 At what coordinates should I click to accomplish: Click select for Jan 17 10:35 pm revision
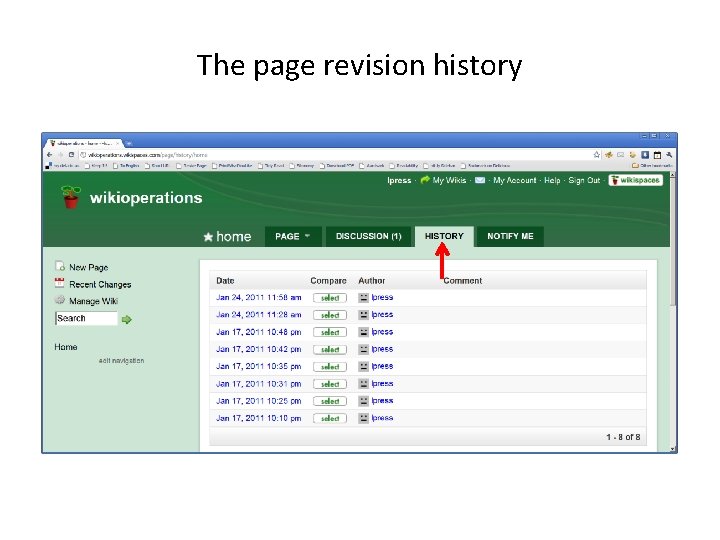pos(330,367)
